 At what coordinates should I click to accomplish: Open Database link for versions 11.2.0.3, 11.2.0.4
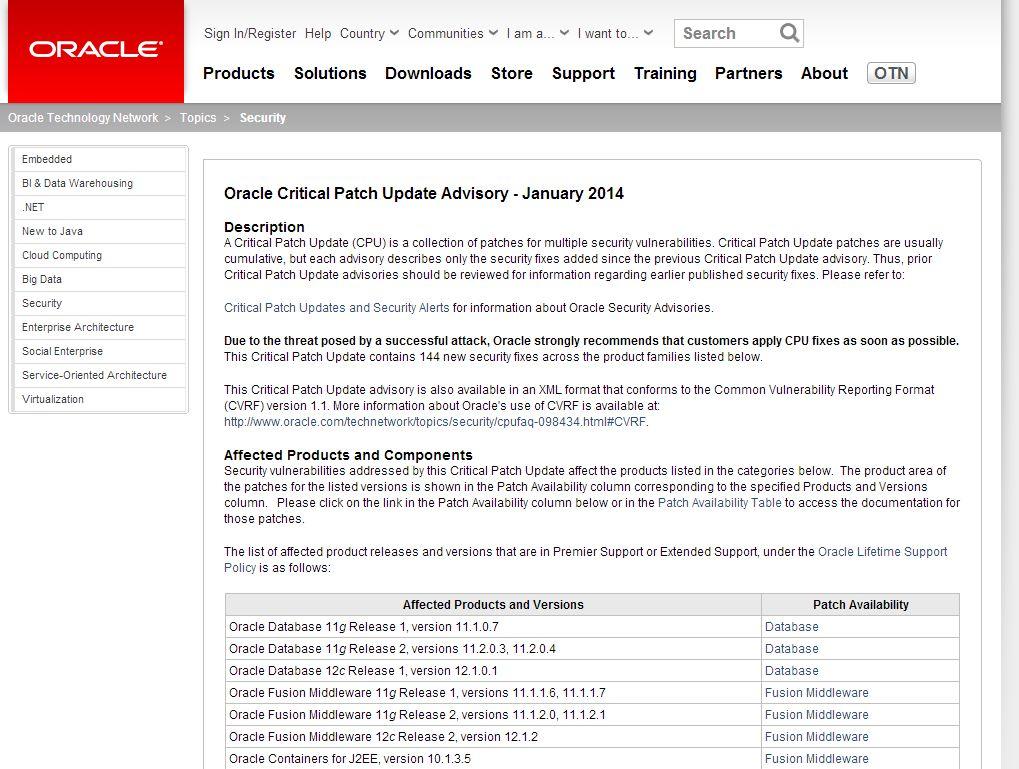792,649
